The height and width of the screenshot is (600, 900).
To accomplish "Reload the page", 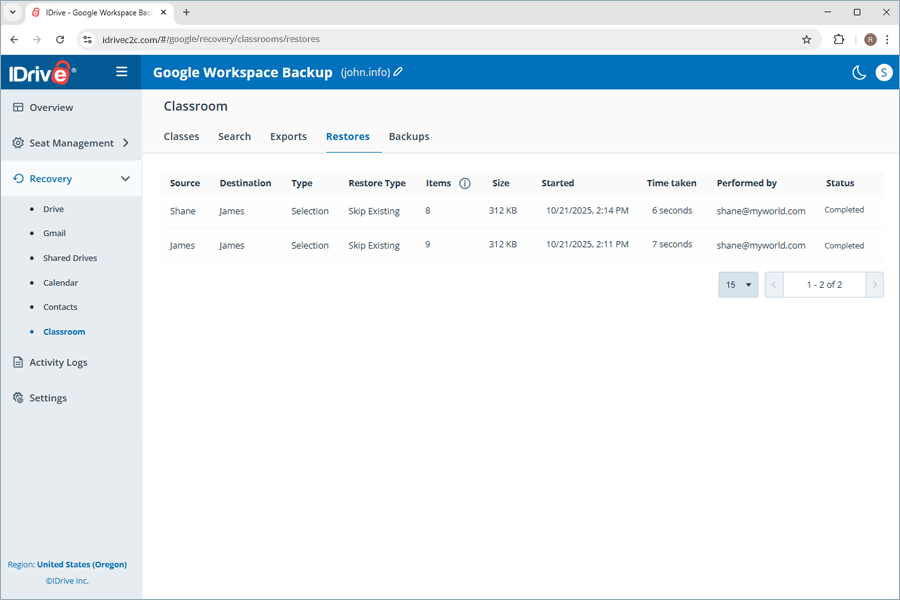I will click(60, 39).
